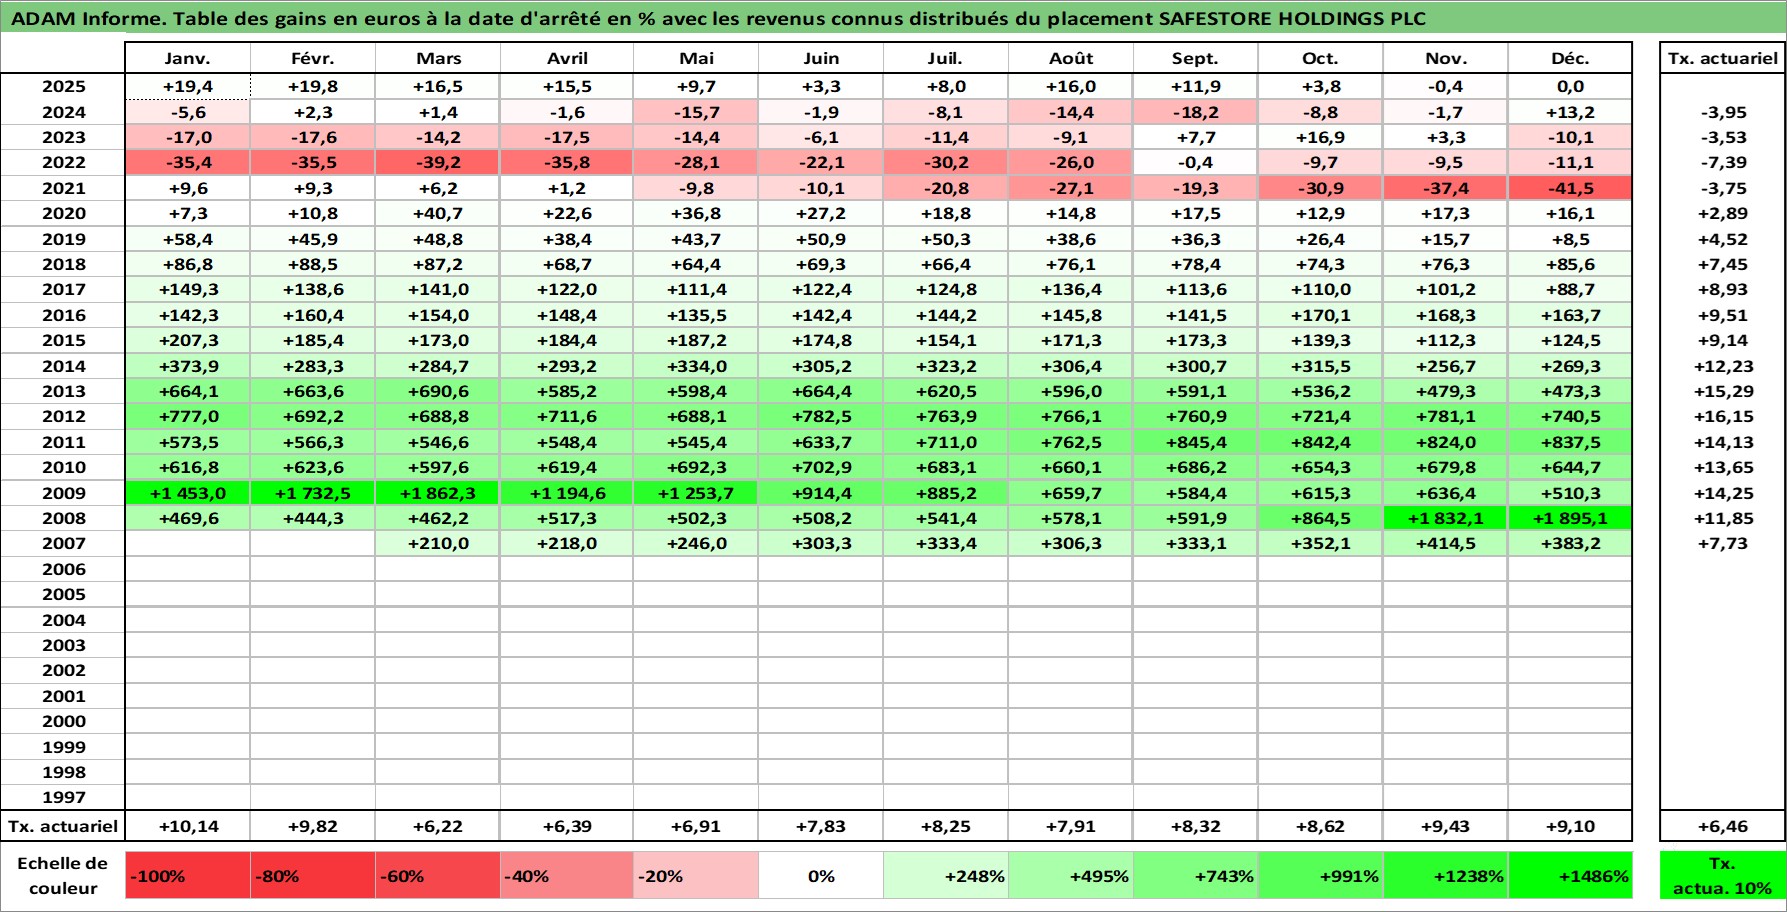This screenshot has width=1787, height=912.
Task: Select the Avril column header
Action: point(567,58)
